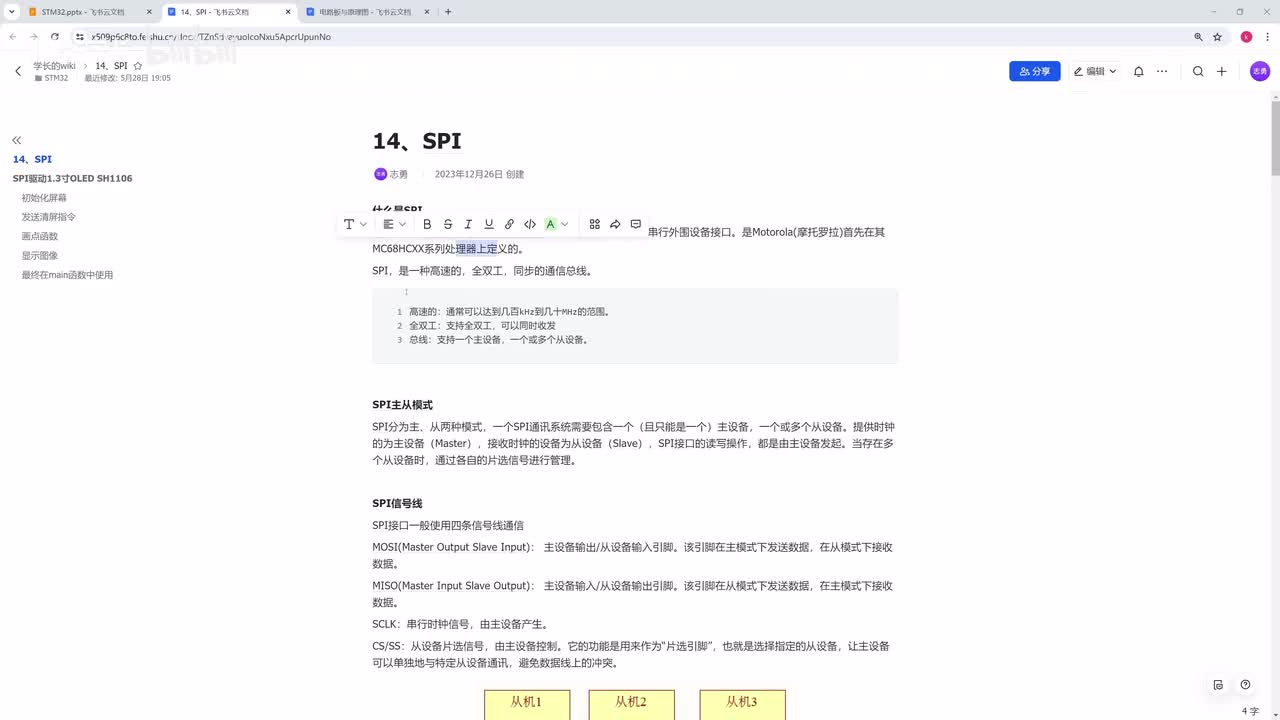
Task: Add a comment to the selection
Action: pos(635,224)
